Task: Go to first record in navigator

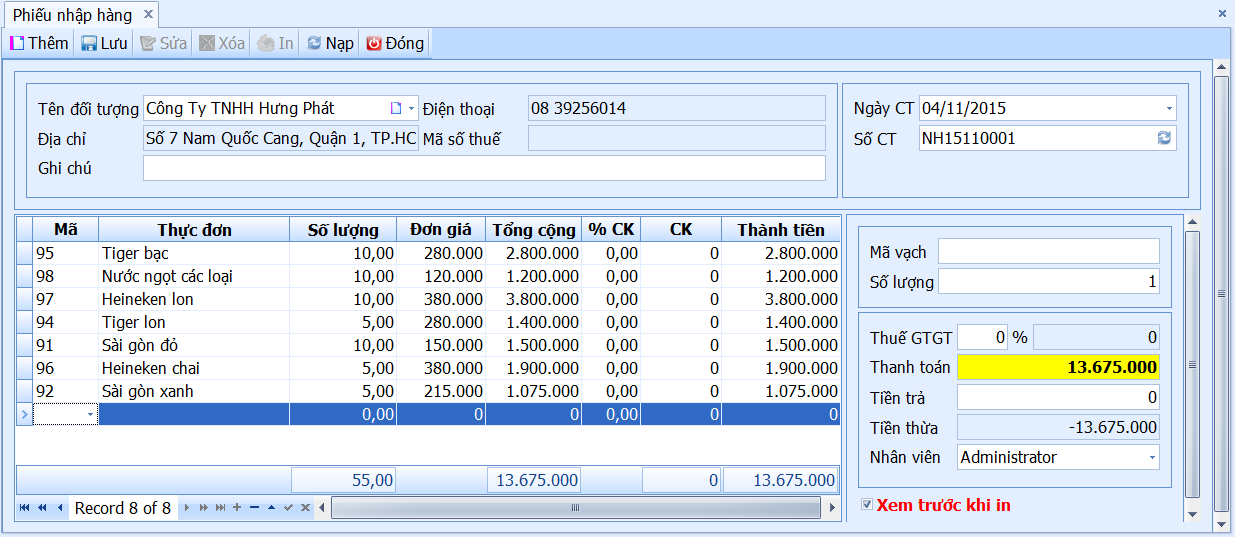Action: (25, 508)
